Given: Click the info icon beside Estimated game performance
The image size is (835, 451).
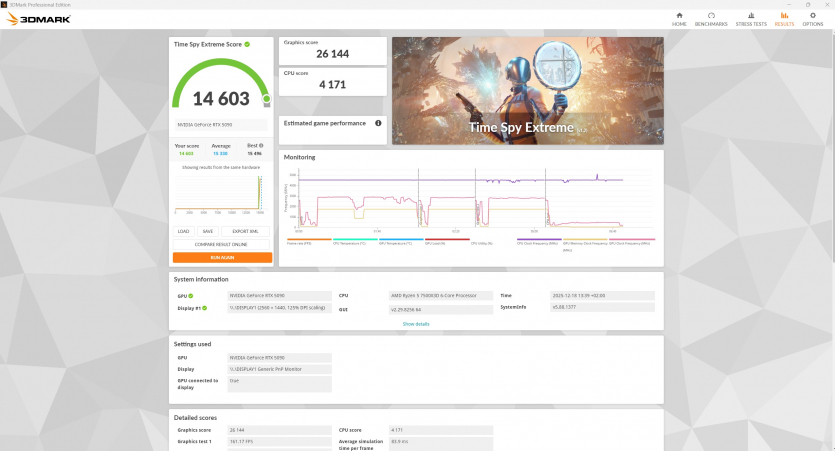Looking at the screenshot, I should (378, 123).
